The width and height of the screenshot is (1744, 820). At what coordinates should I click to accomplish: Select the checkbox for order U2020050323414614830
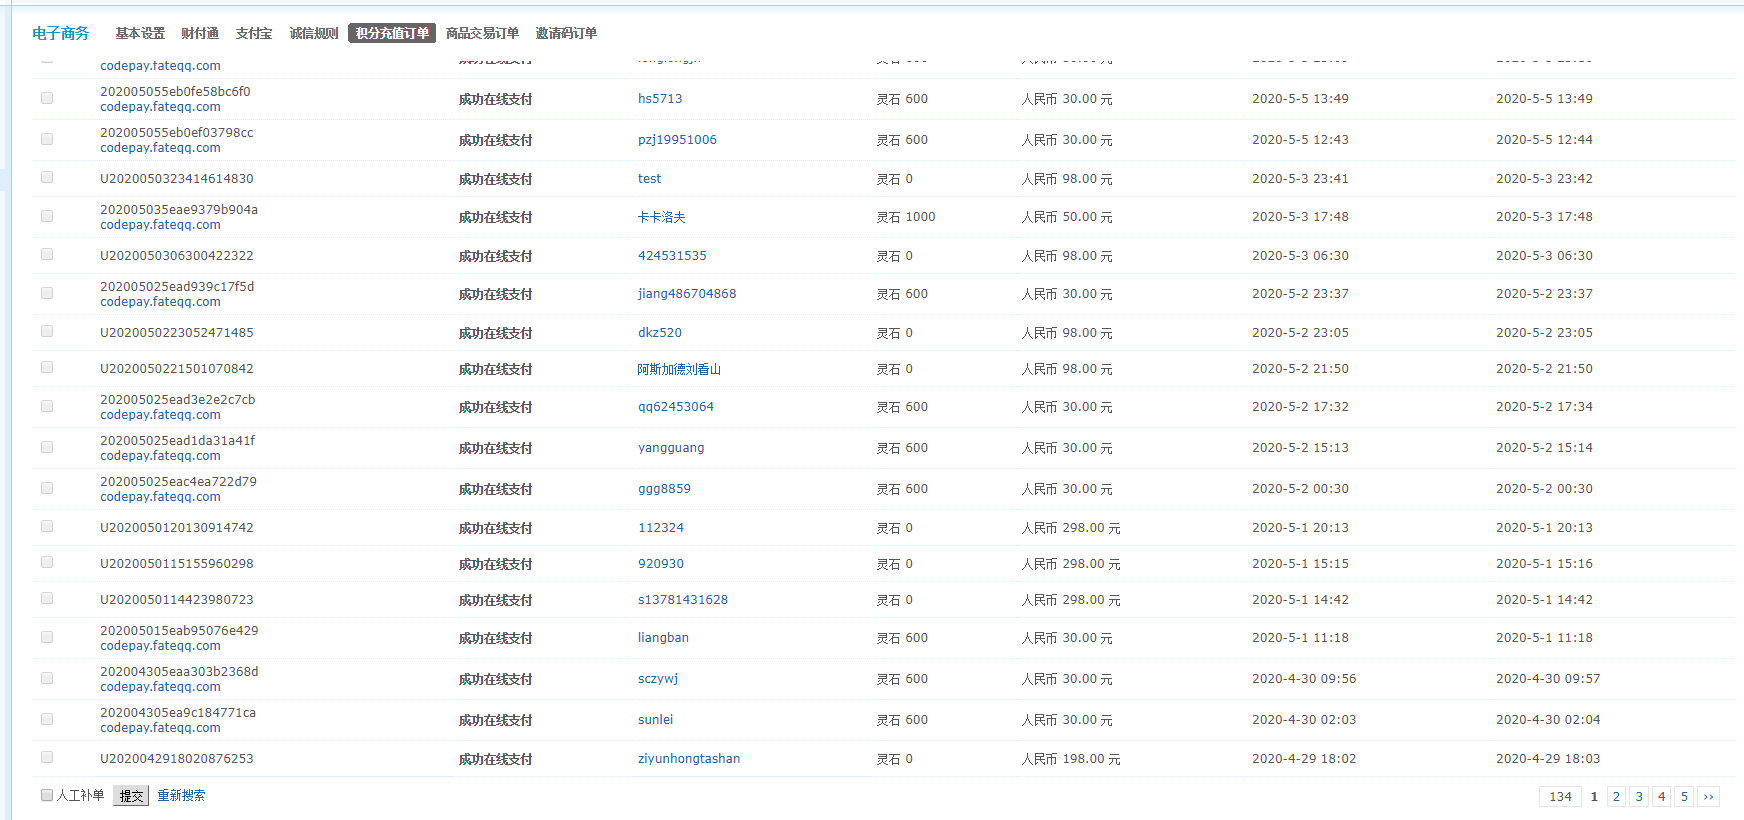[47, 177]
